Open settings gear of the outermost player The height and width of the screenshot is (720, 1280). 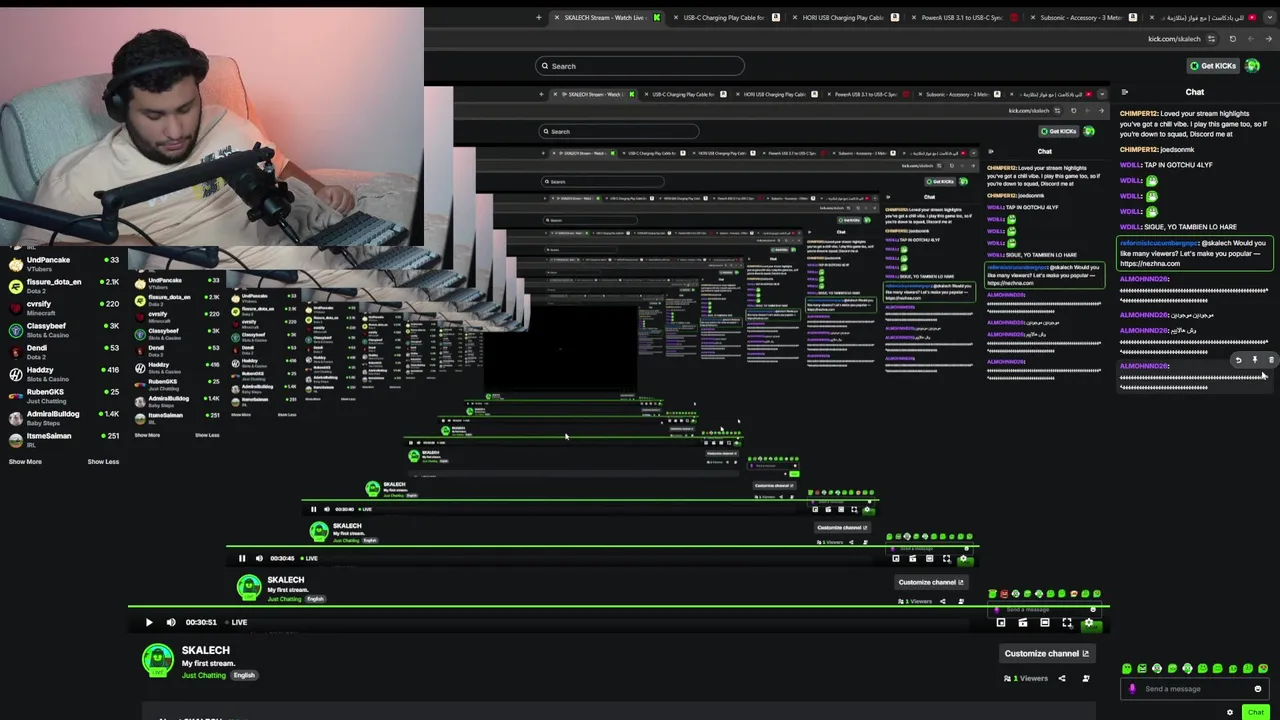click(x=1089, y=622)
